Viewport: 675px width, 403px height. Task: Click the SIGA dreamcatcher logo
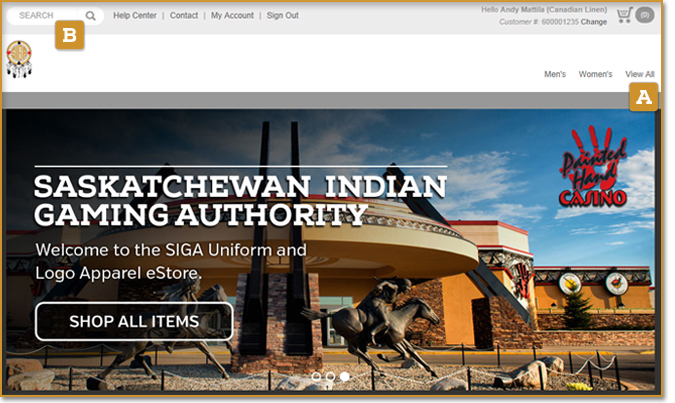19,60
